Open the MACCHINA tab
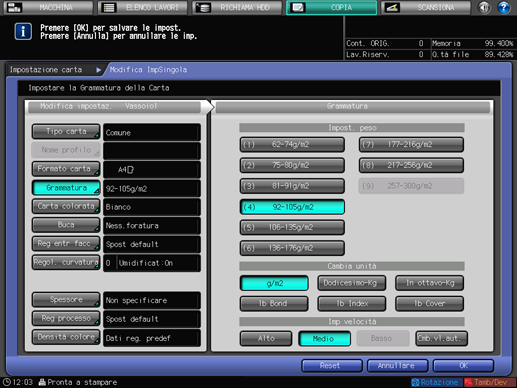 click(x=48, y=7)
